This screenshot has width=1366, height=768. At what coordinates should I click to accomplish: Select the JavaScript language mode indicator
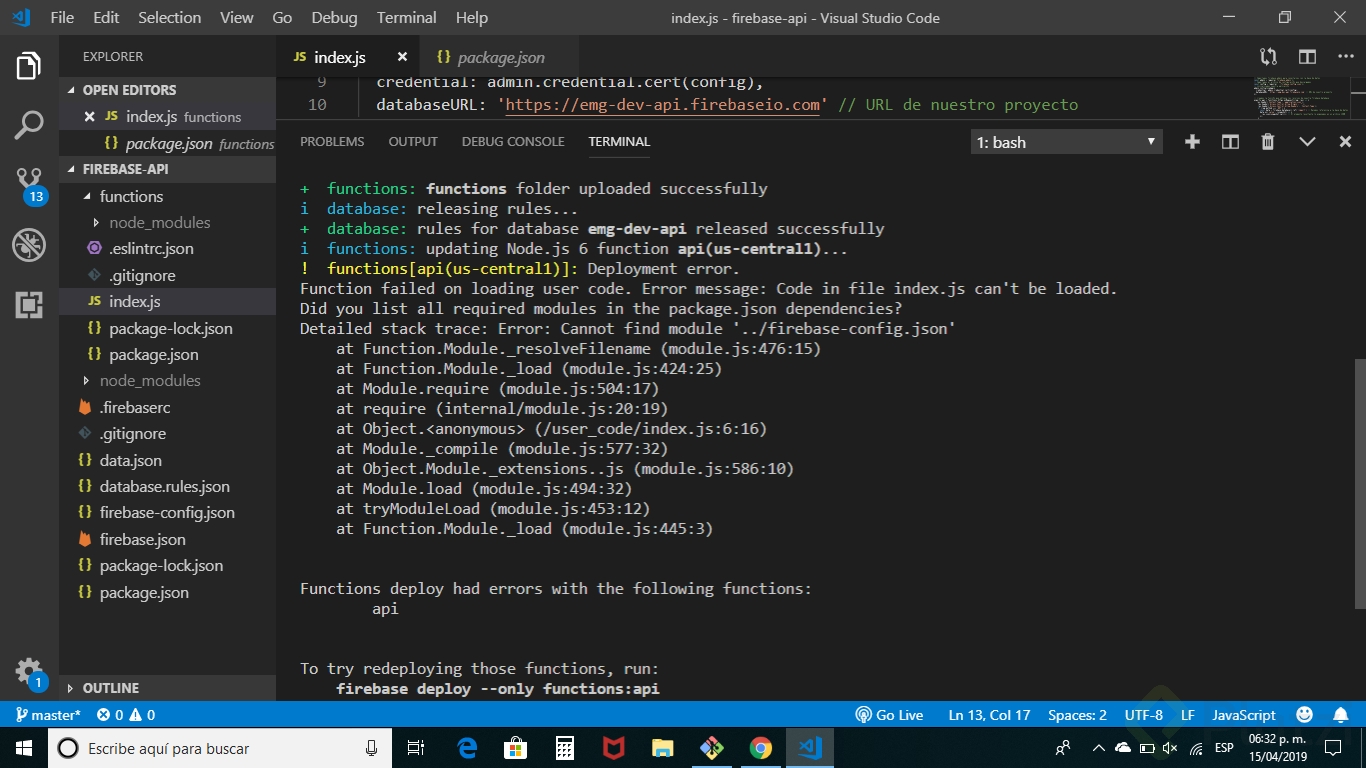tap(1242, 714)
